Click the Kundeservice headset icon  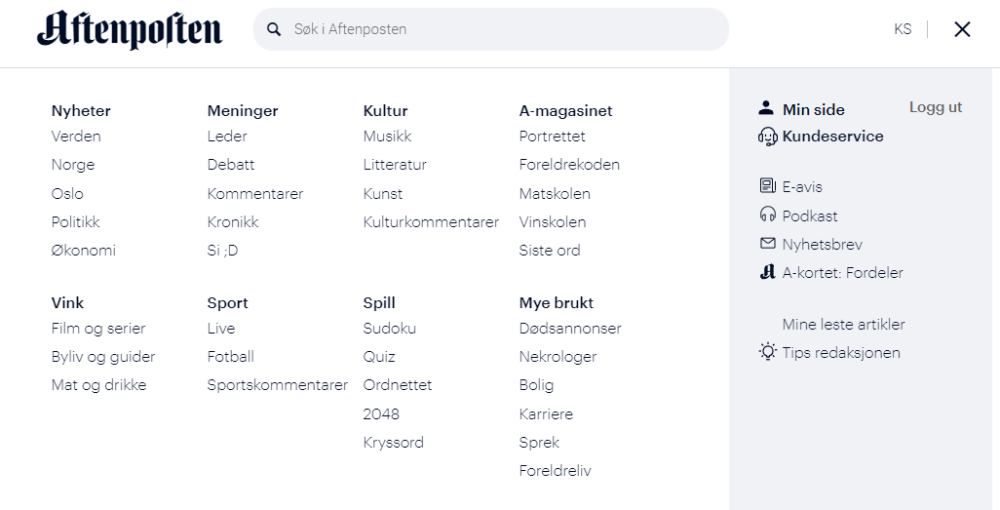[x=767, y=136]
